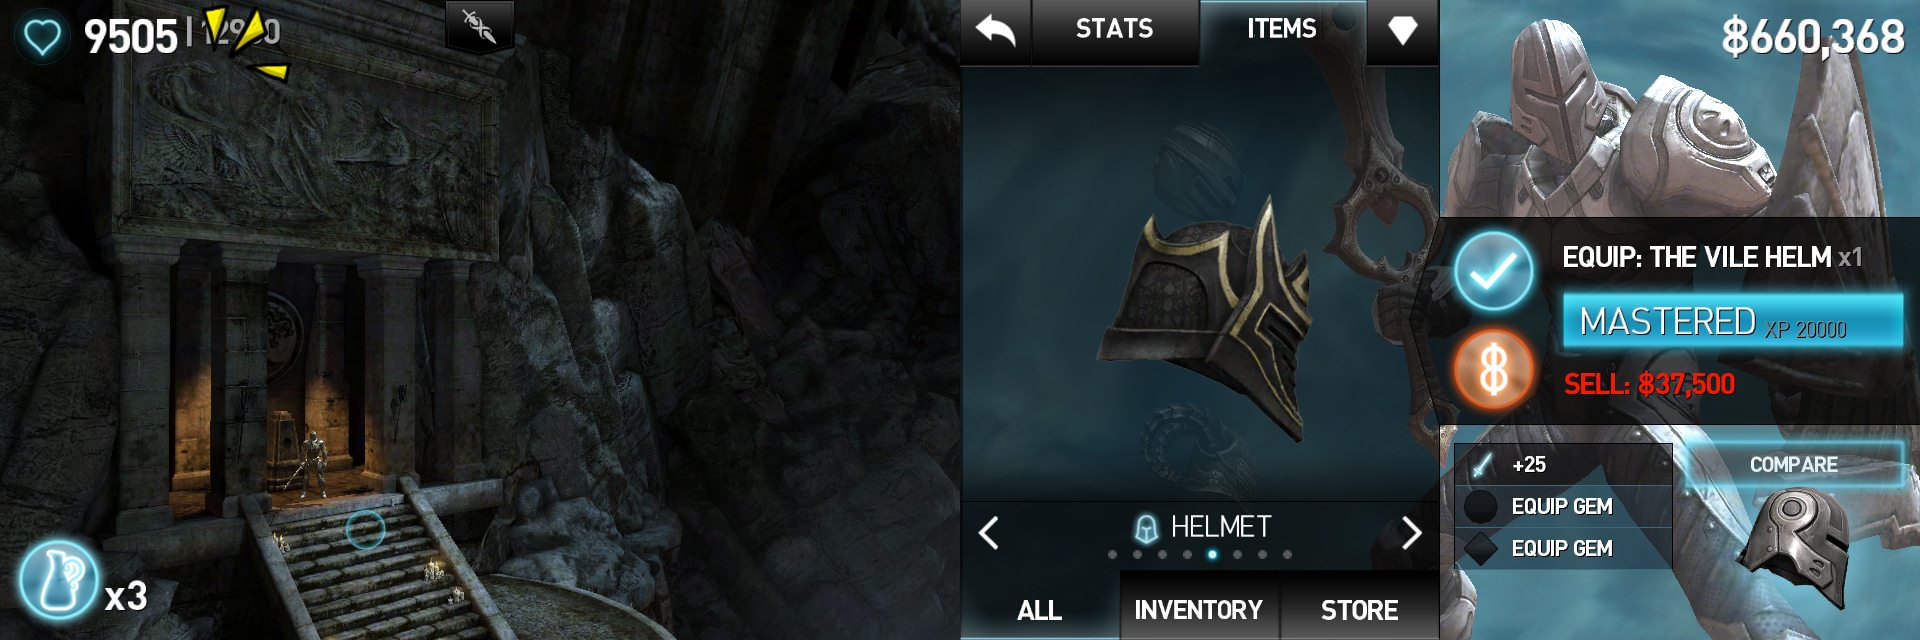This screenshot has height=640, width=1920.
Task: Toggle the equip checkmark for Vile Helm
Action: point(1493,270)
